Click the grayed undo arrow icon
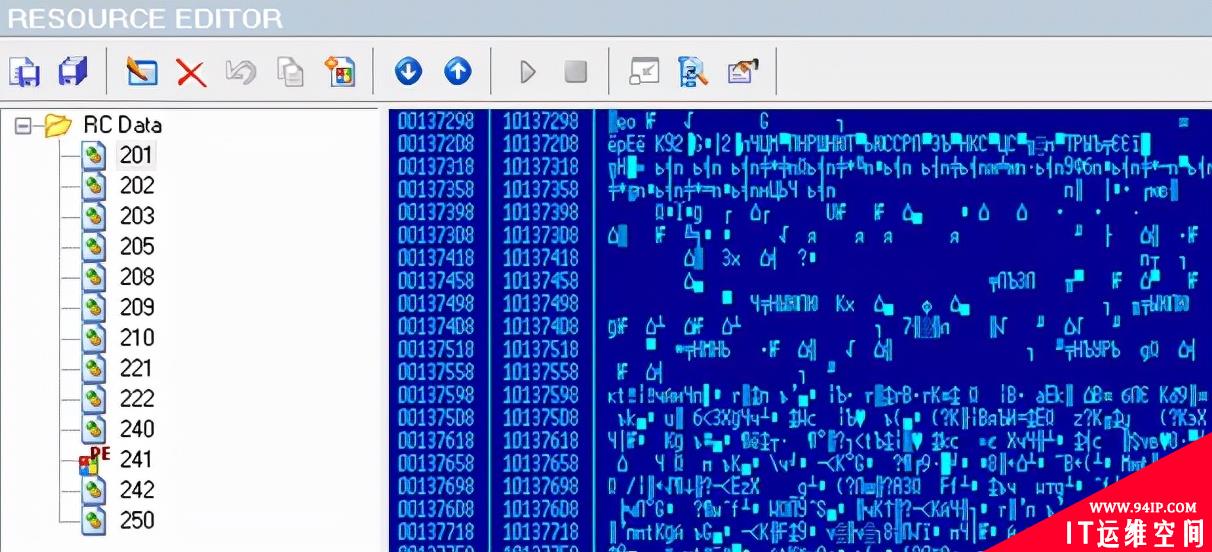 [241, 72]
